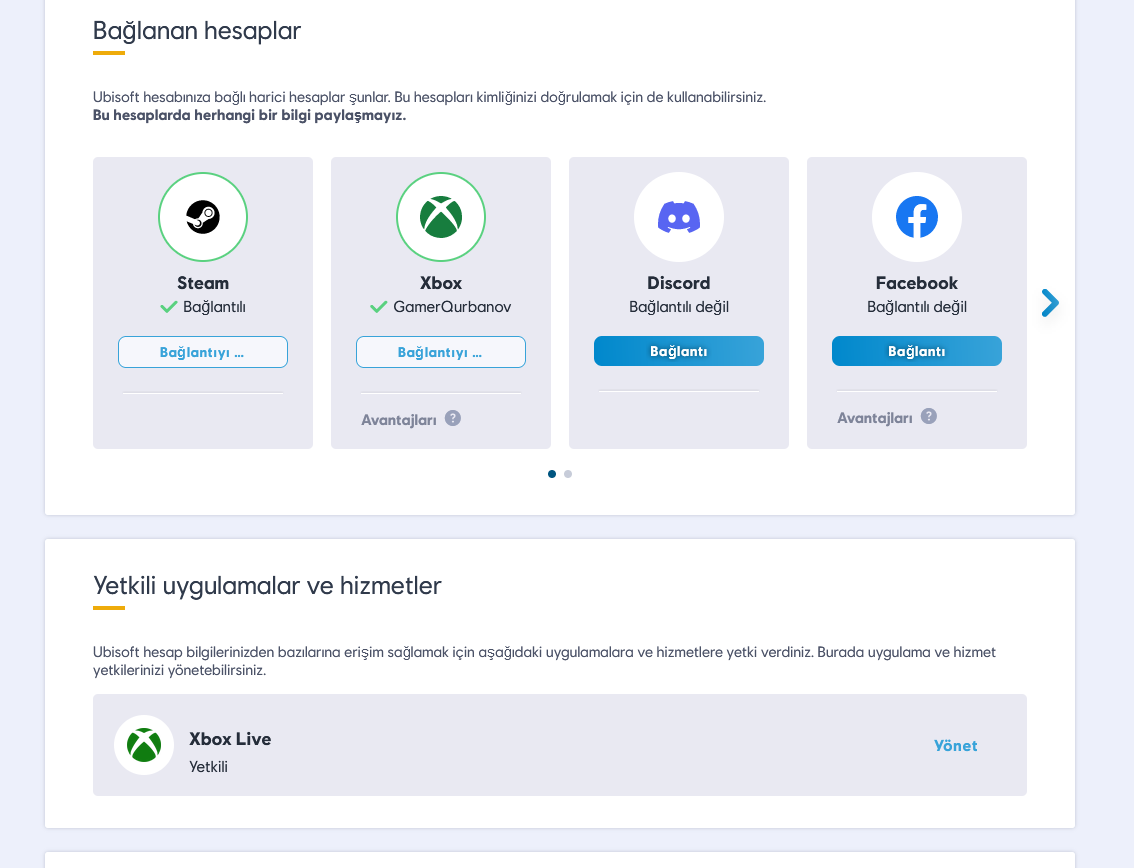Open Xbox Avantajları help question mark

click(x=453, y=418)
